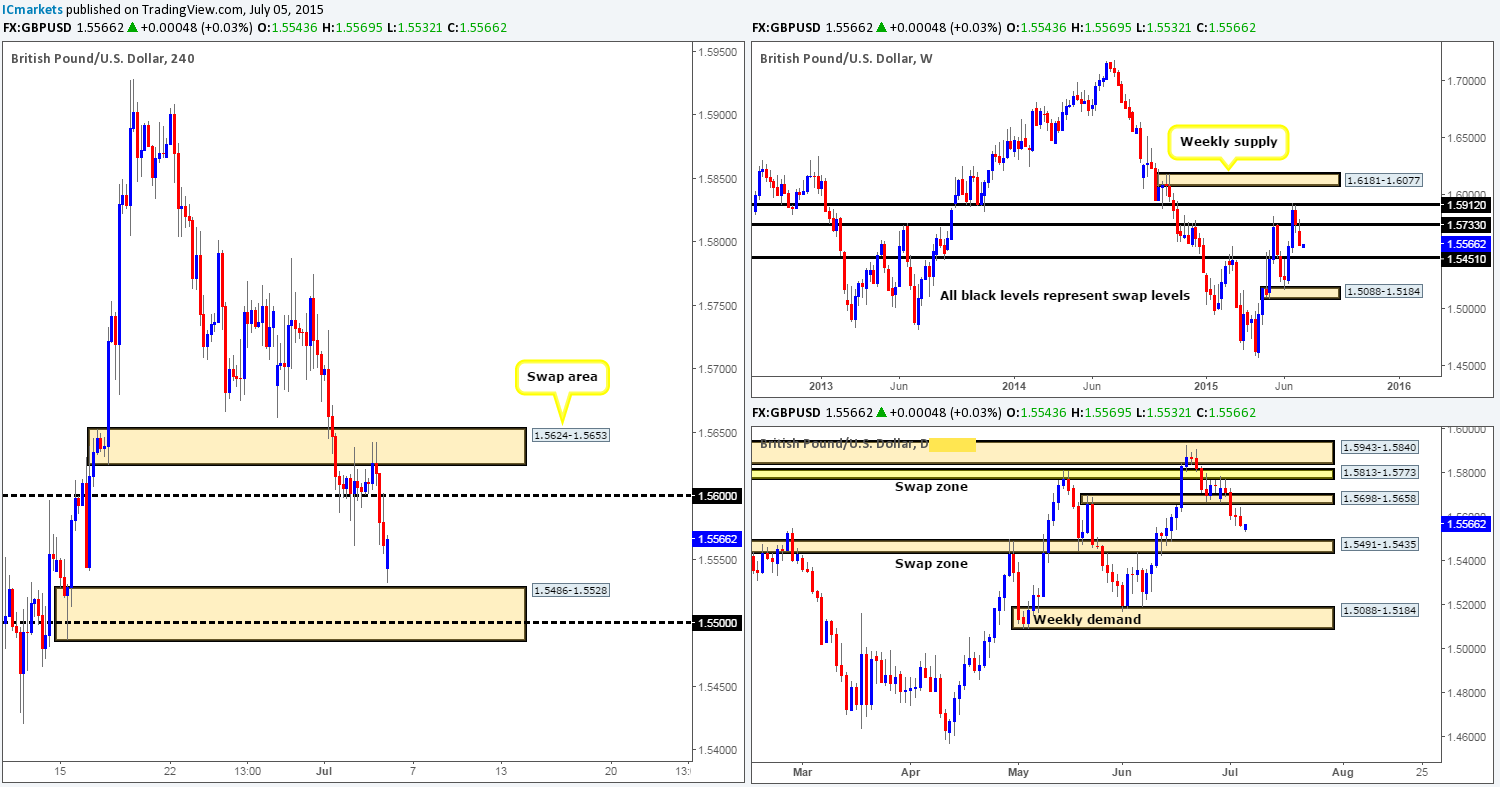Image resolution: width=1500 pixels, height=787 pixels.
Task: Click blue current price tag on 240 chart
Action: pos(716,538)
